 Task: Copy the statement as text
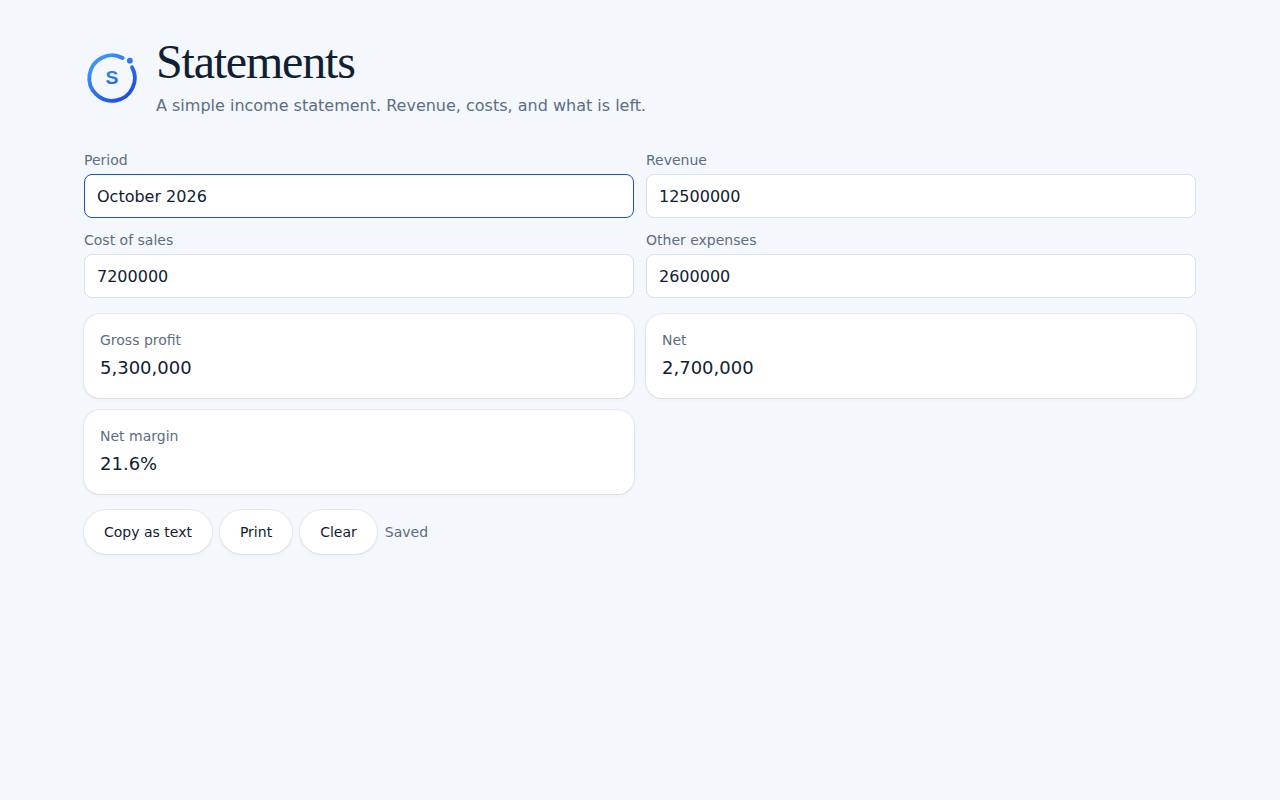tap(148, 532)
